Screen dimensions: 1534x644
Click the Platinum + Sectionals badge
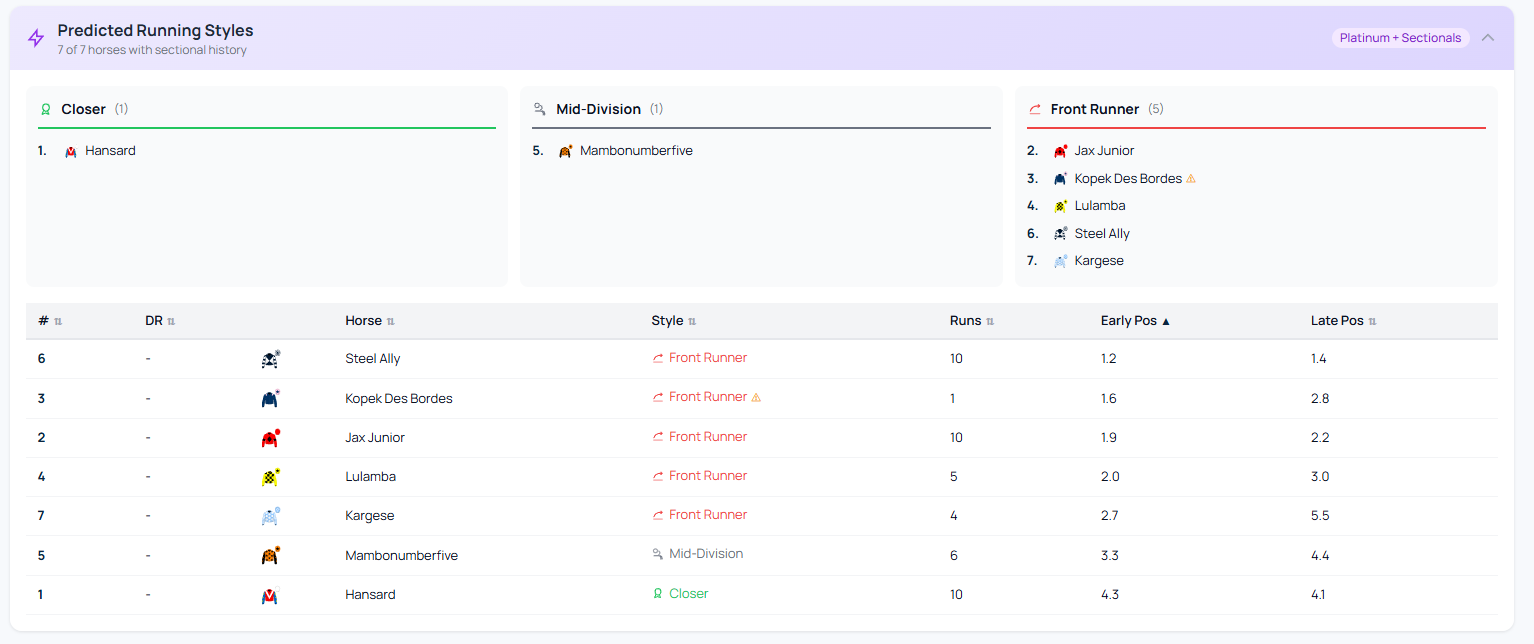click(x=1400, y=38)
